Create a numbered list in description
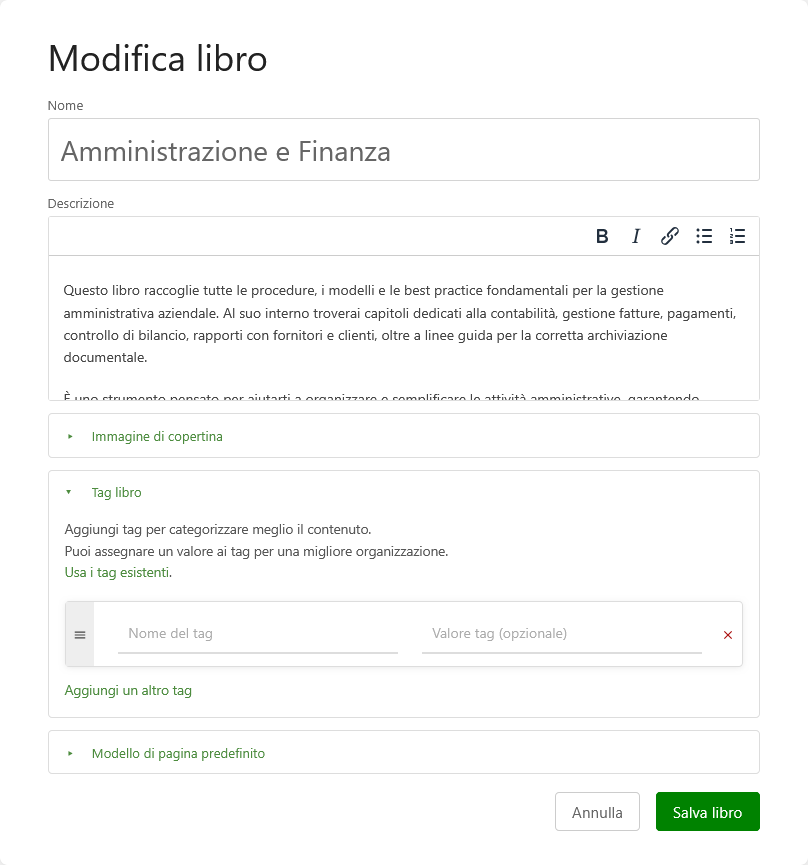 737,236
